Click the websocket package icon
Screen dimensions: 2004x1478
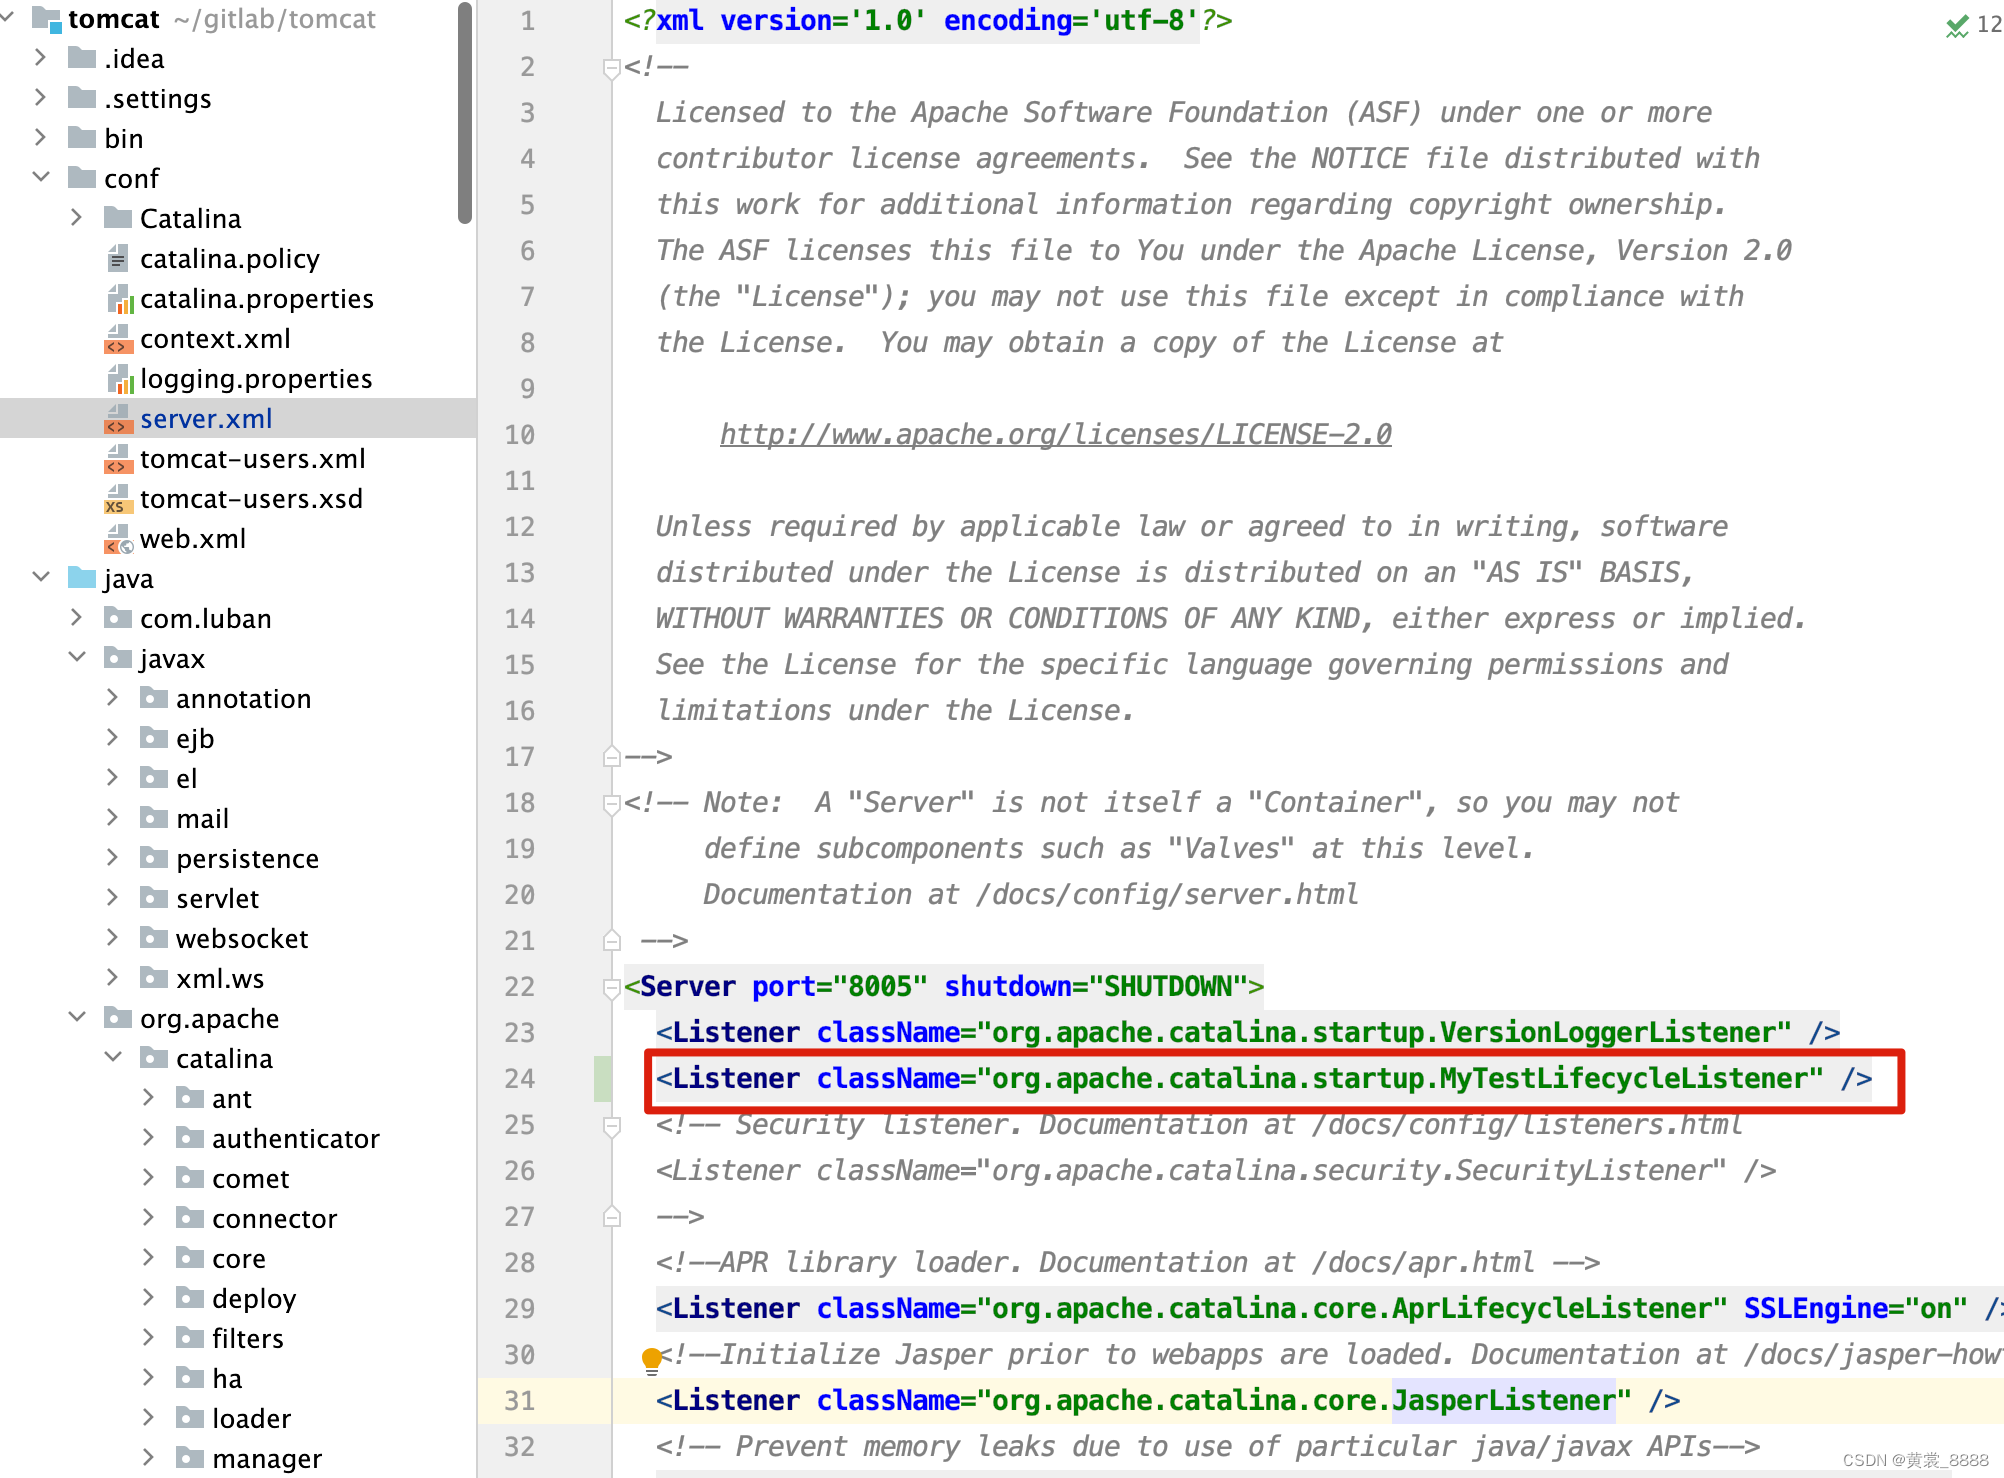click(154, 938)
